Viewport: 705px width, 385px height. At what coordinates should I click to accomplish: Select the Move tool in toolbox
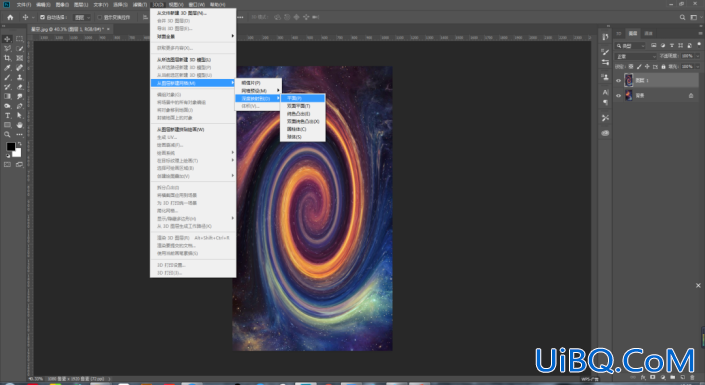7,39
